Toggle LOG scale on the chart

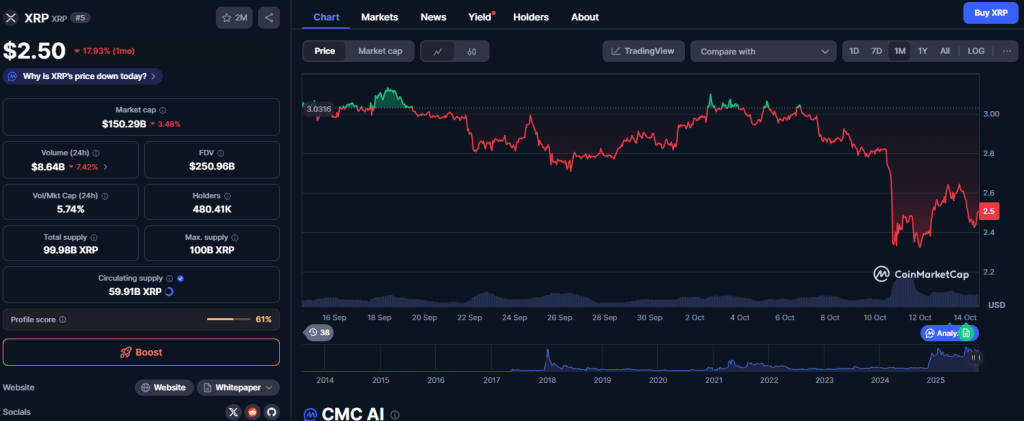click(976, 51)
